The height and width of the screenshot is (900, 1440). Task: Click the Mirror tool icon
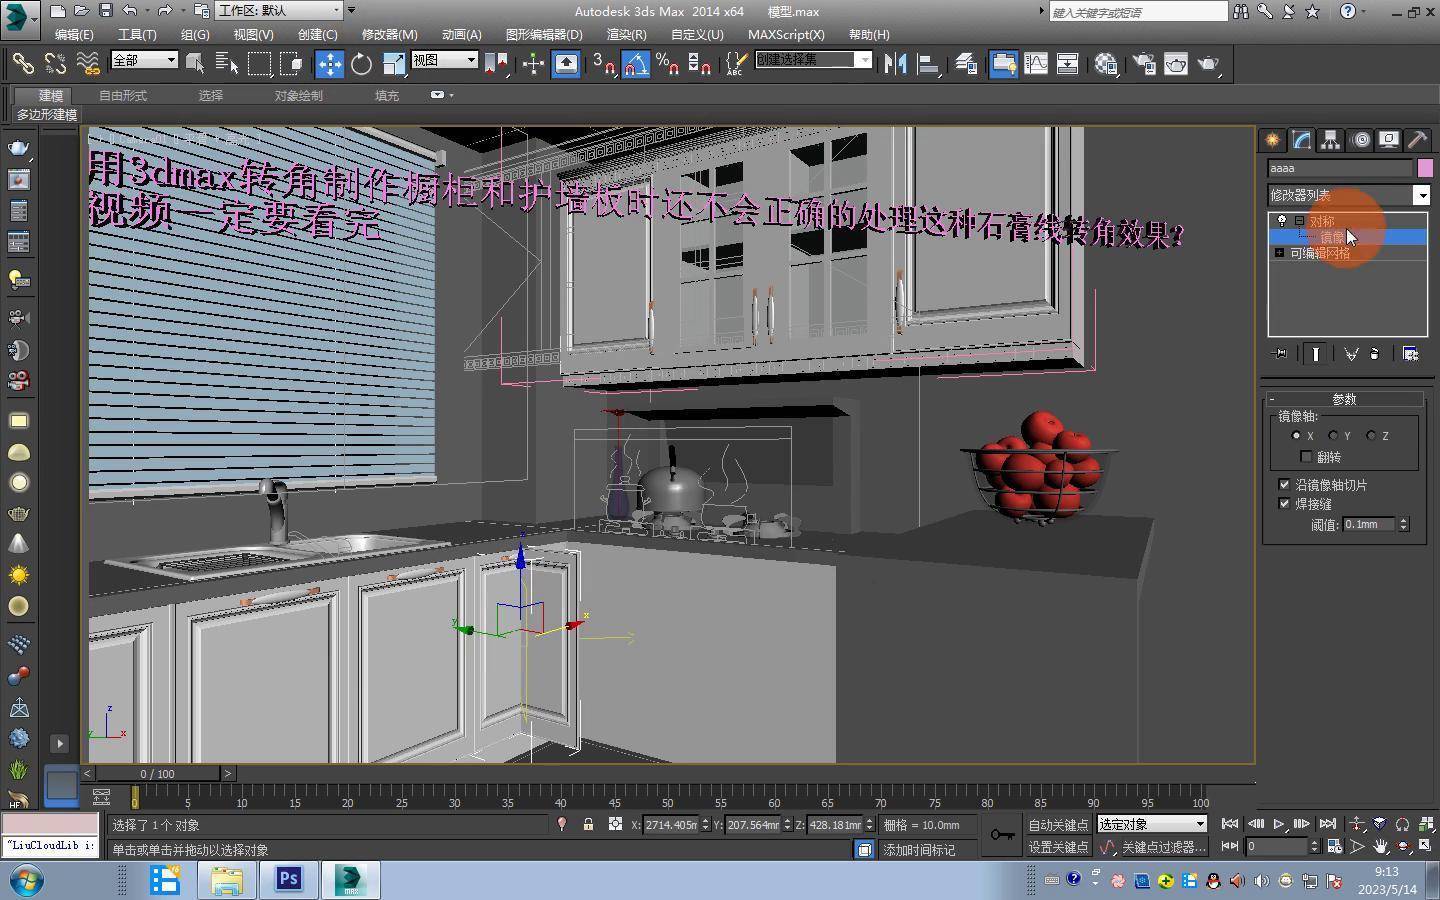[895, 64]
